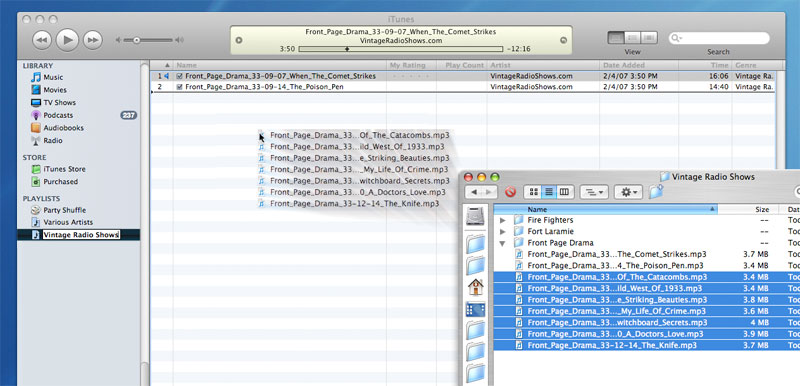This screenshot has height=386, width=800.
Task: Sort iTunes list by Play Count column
Action: [x=462, y=65]
